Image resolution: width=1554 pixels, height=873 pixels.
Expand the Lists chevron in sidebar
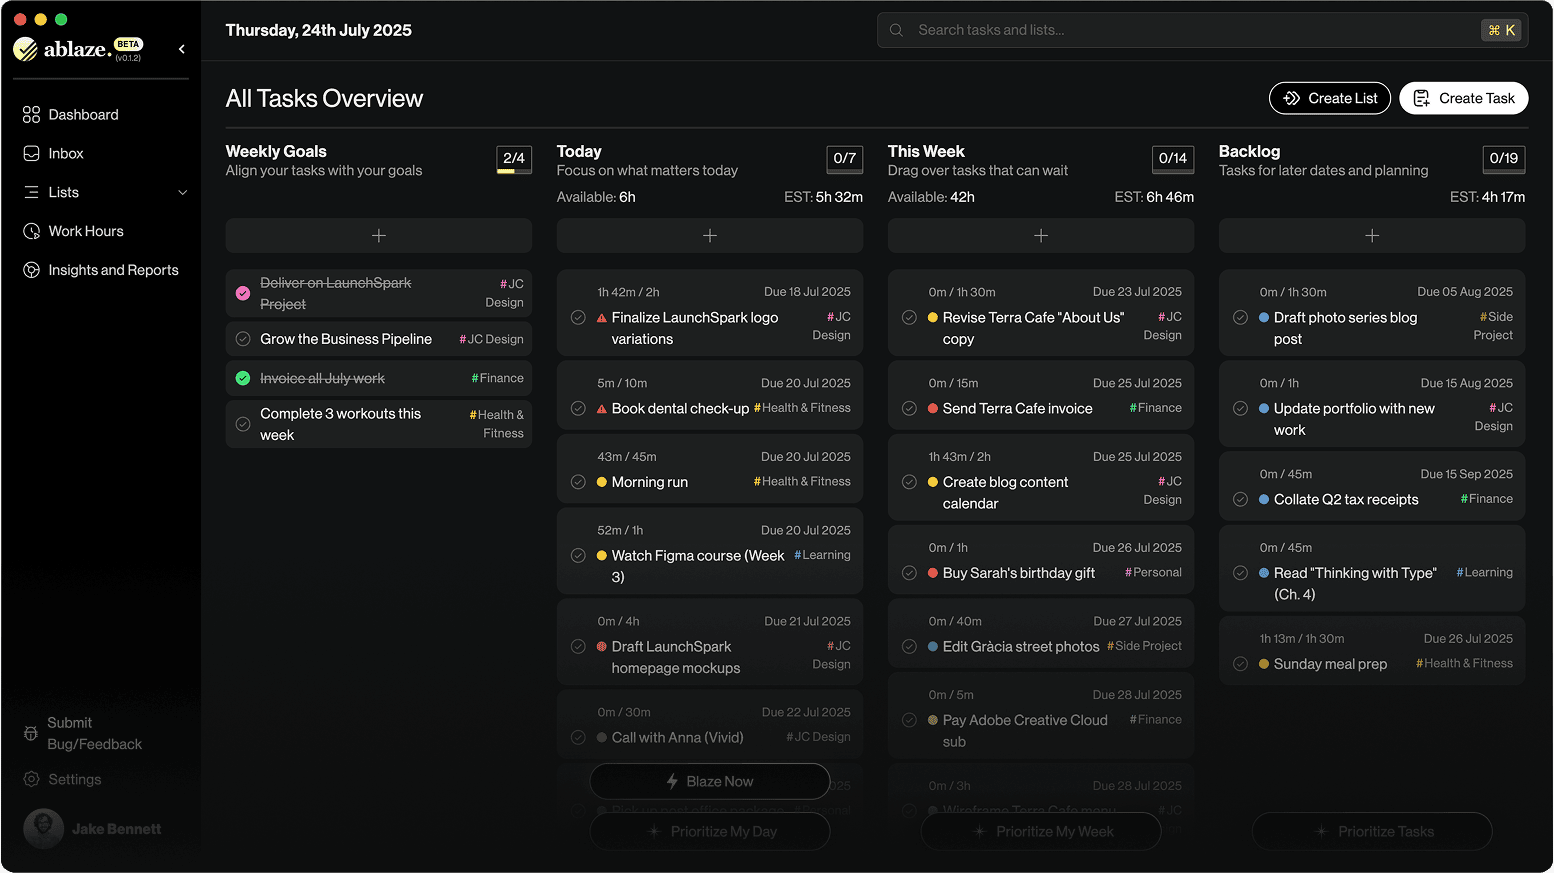[x=182, y=193]
